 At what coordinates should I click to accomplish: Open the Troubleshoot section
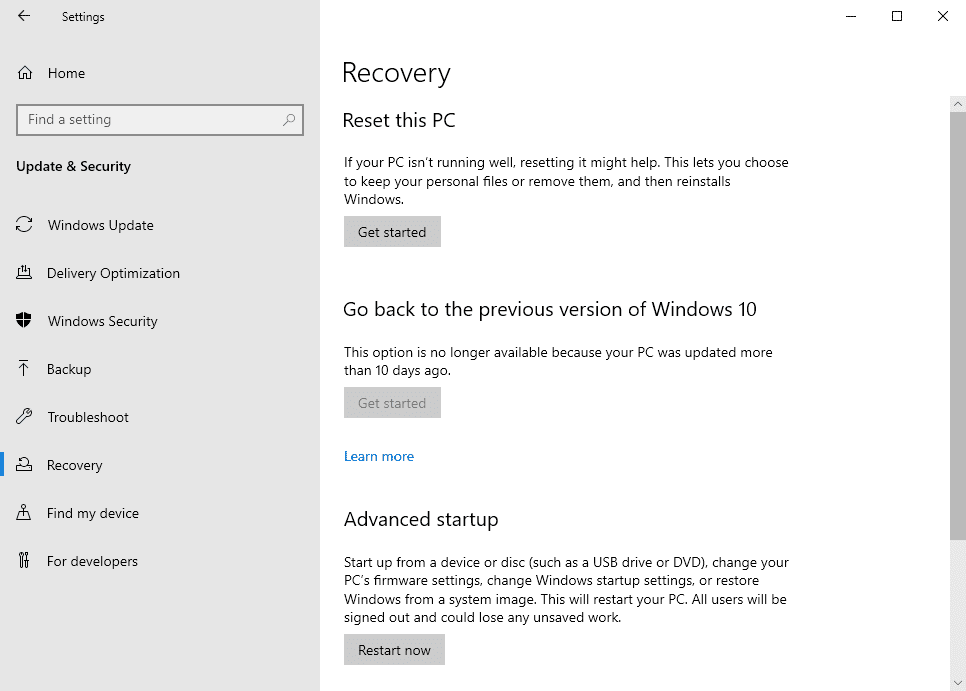pos(88,418)
